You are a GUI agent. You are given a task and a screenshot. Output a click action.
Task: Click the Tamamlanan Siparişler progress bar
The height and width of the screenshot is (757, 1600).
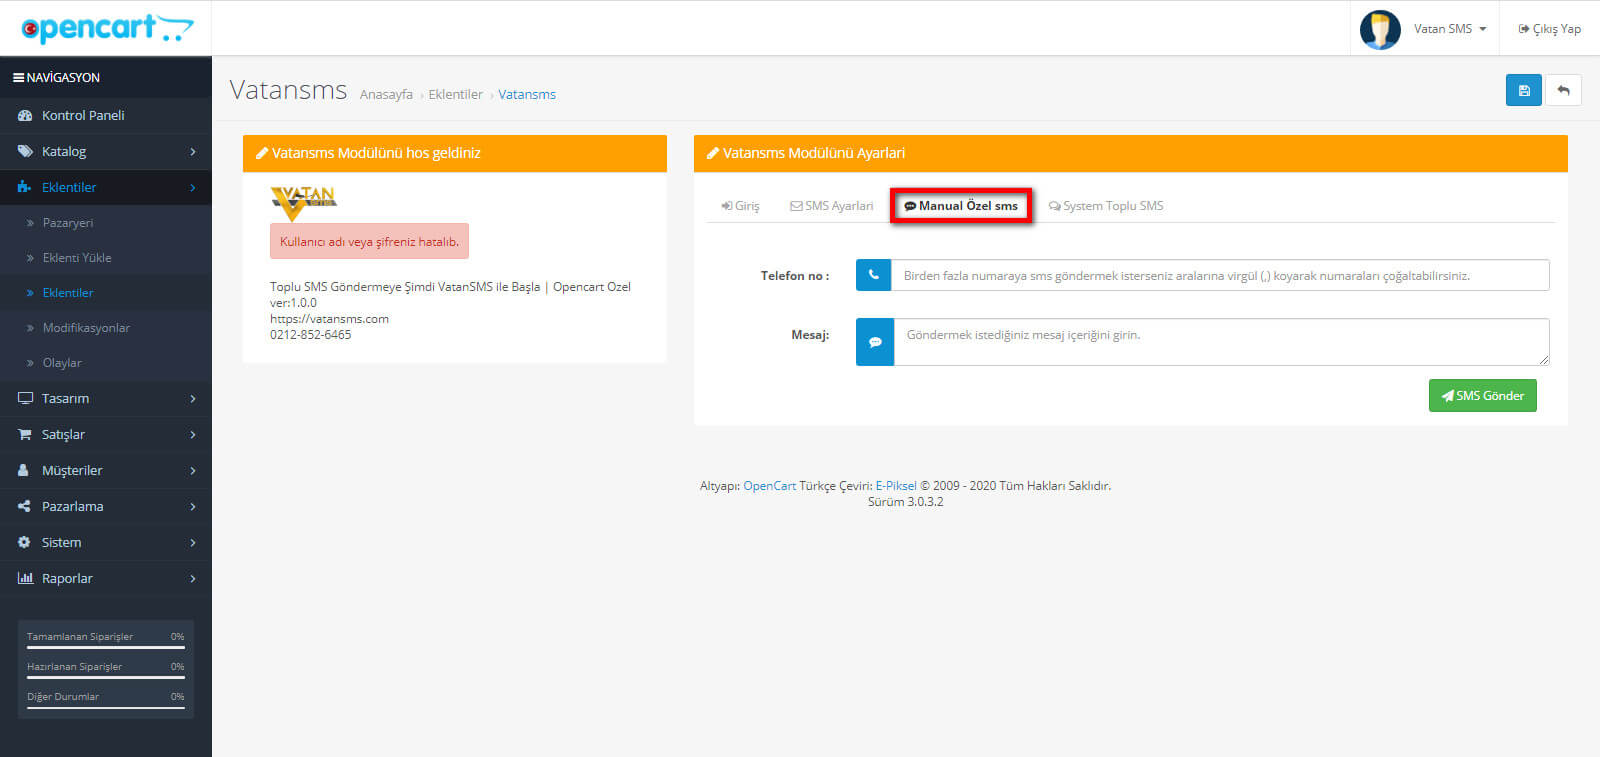[x=105, y=647]
